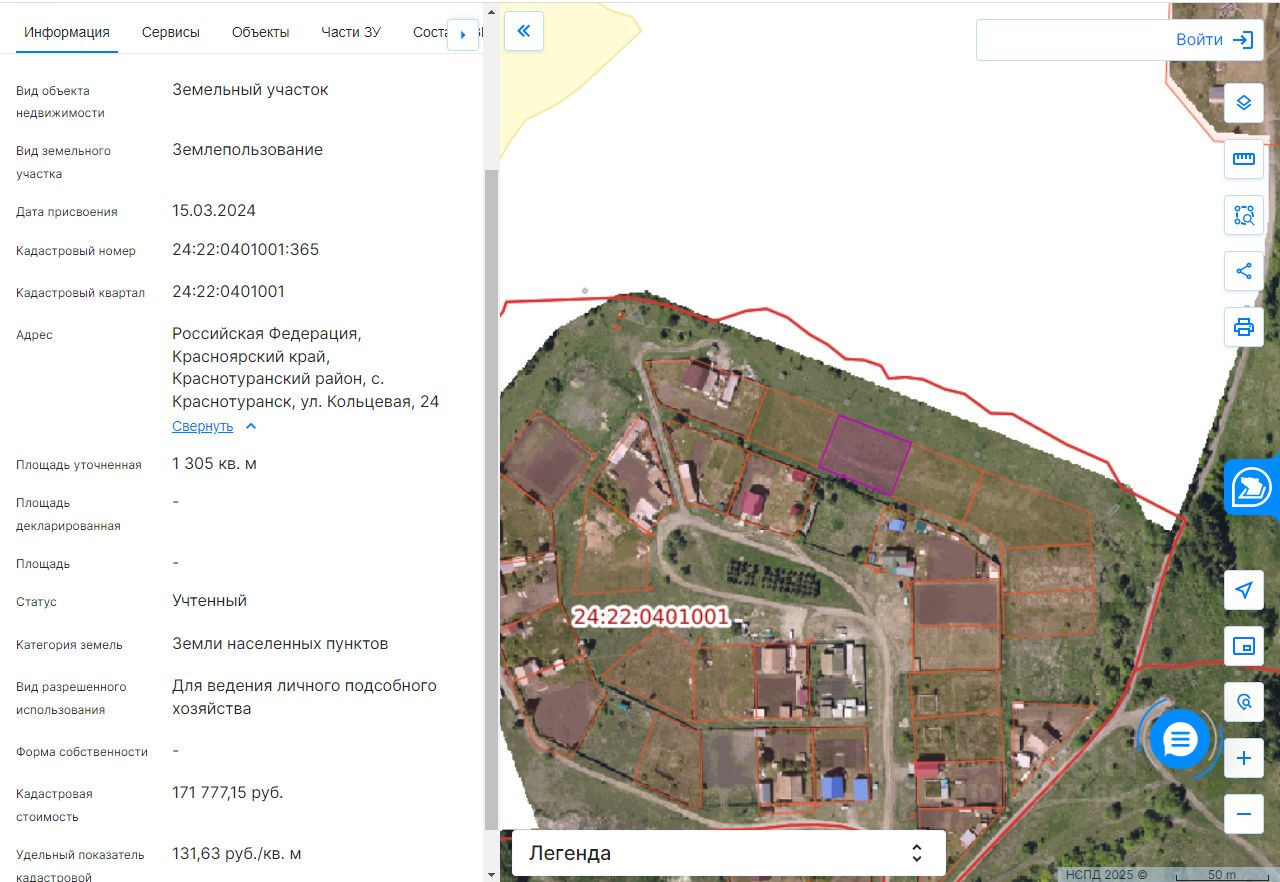Click the value 131,63 руб./кв. м
Image resolution: width=1280 pixels, height=882 pixels.
(237, 854)
